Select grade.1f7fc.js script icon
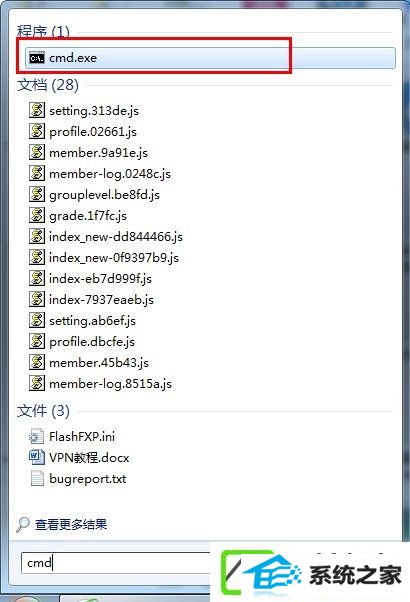The image size is (410, 602). pyautogui.click(x=37, y=215)
